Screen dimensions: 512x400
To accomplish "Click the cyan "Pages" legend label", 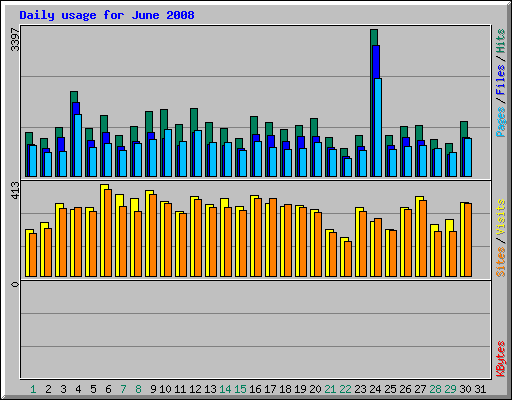I will tap(500, 122).
